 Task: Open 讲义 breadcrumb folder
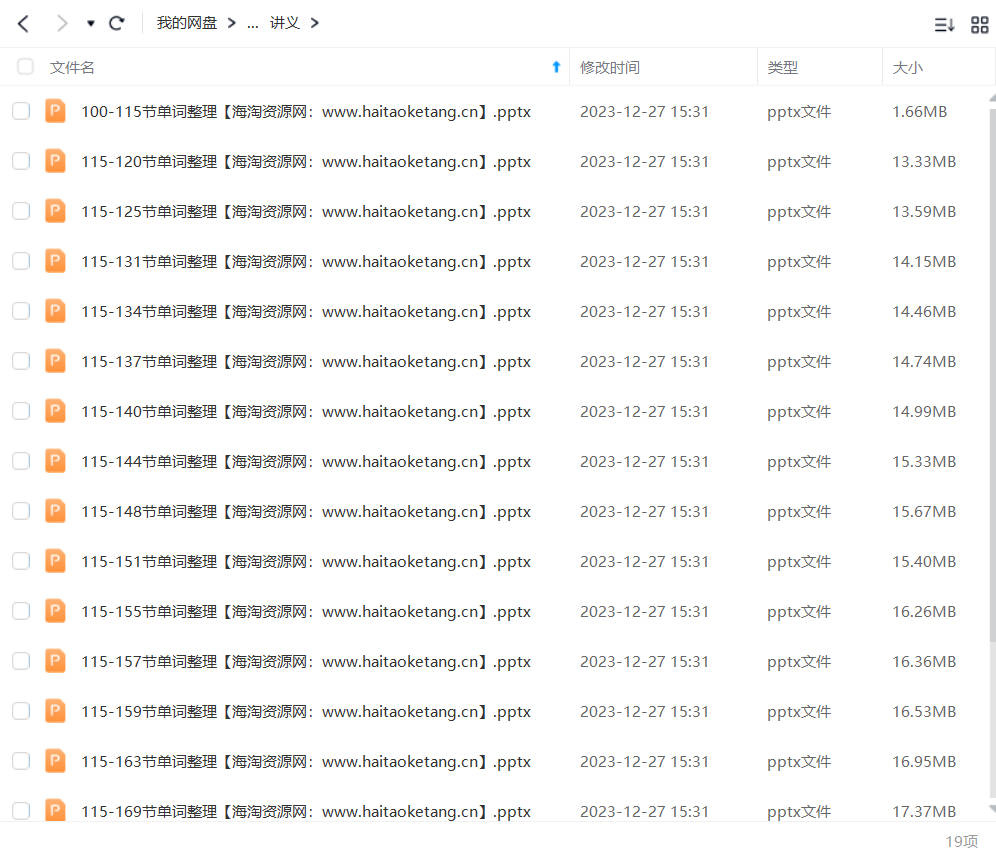click(x=284, y=23)
